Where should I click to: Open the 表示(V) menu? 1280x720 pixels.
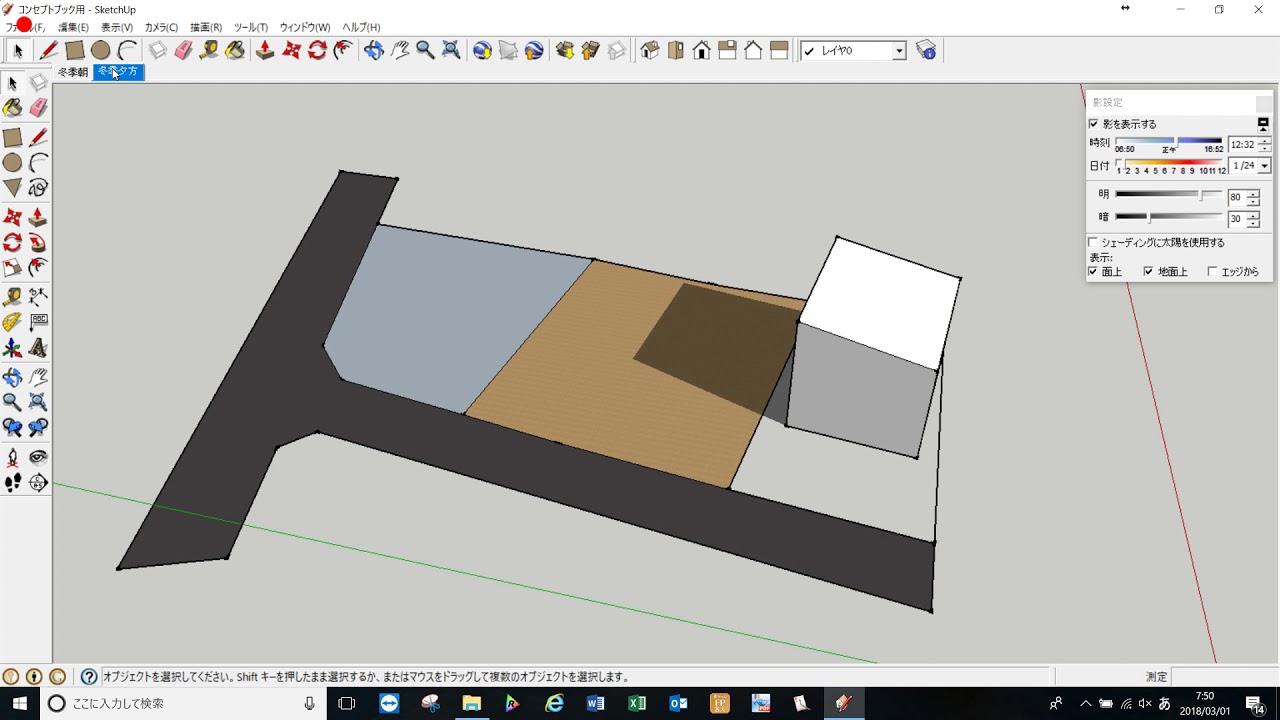pyautogui.click(x=116, y=27)
